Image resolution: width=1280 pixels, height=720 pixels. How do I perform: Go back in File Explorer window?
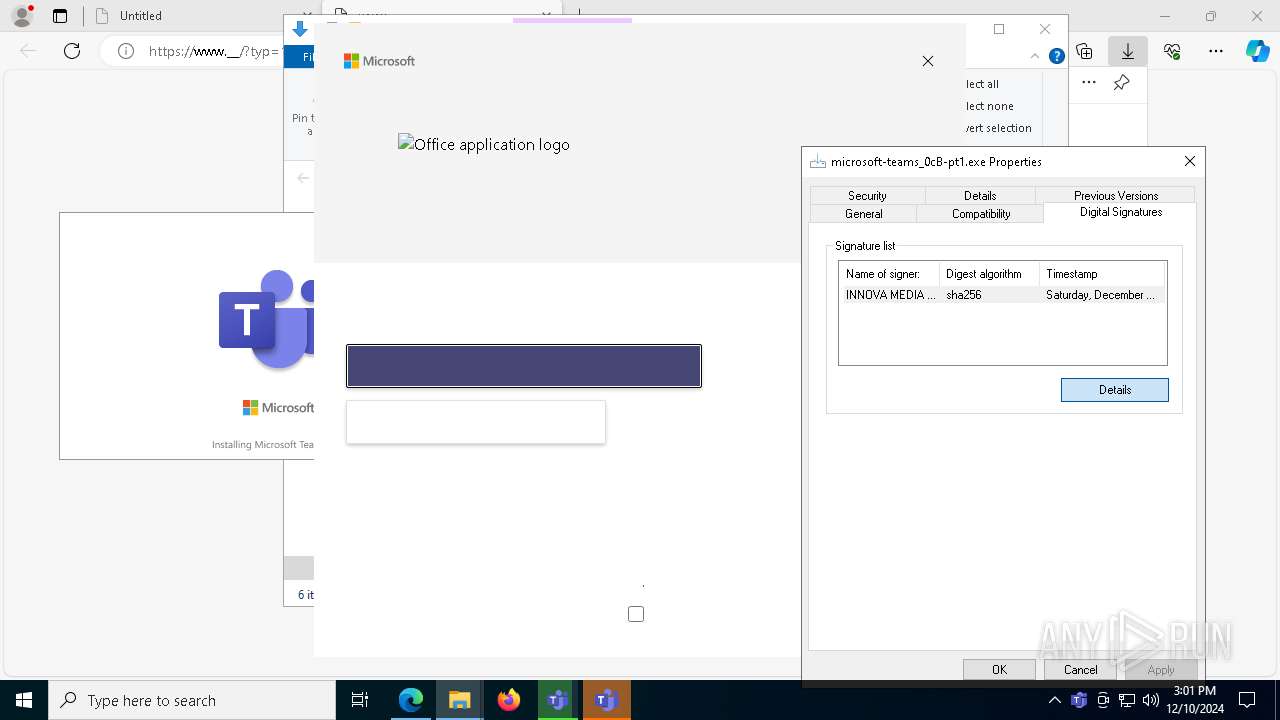click(303, 178)
